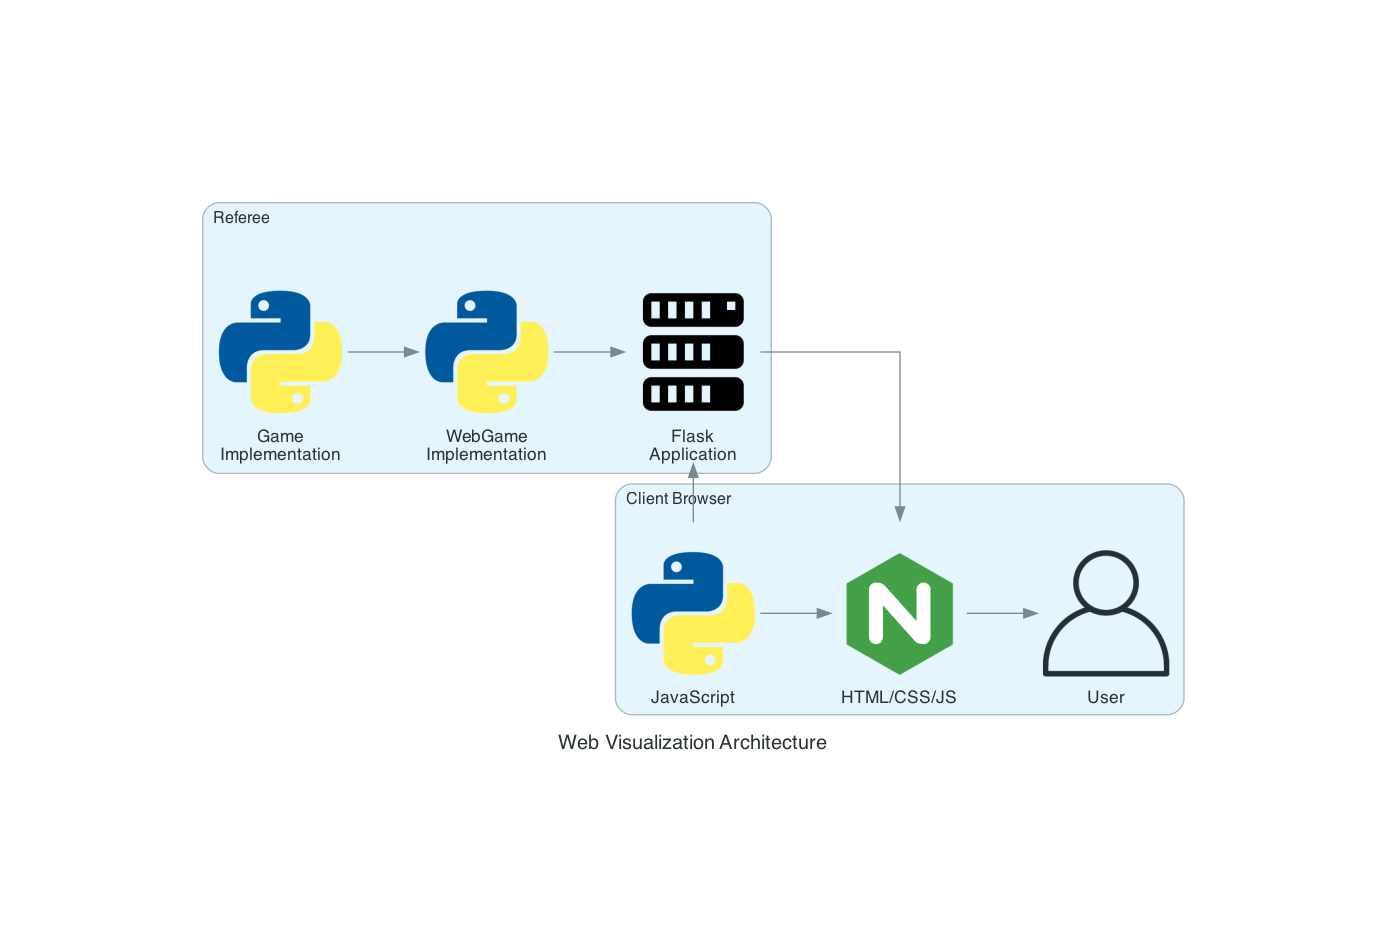Click the "Web Visualization Architecture" diagram title
The image size is (1387, 949).
(x=692, y=742)
